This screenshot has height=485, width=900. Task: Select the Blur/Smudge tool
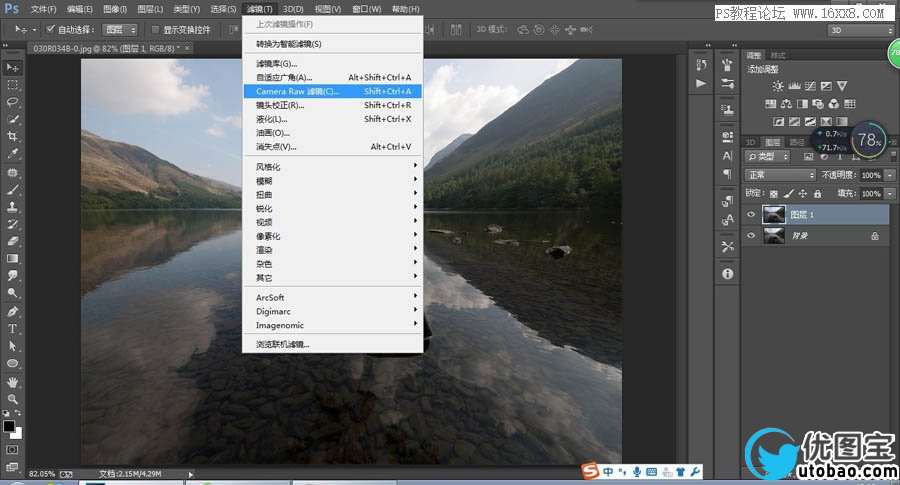pyautogui.click(x=12, y=276)
